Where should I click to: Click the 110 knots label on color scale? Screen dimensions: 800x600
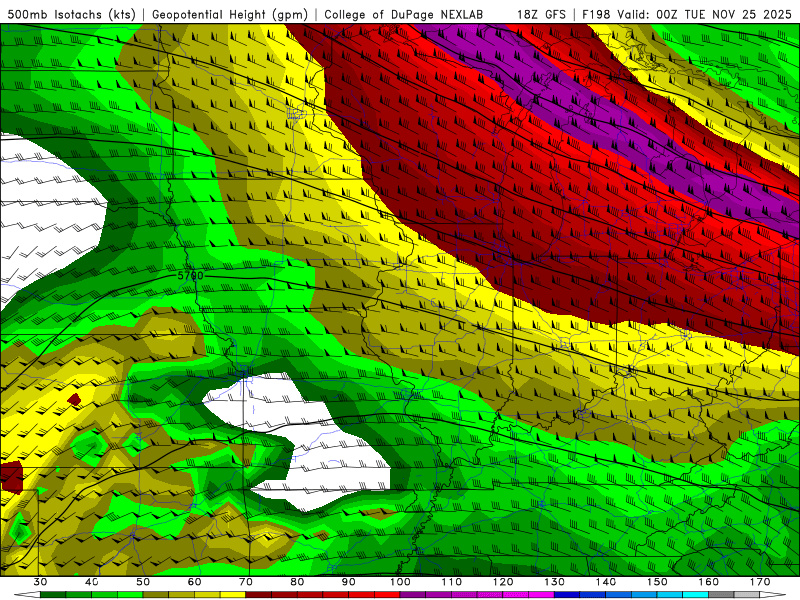[x=452, y=582]
